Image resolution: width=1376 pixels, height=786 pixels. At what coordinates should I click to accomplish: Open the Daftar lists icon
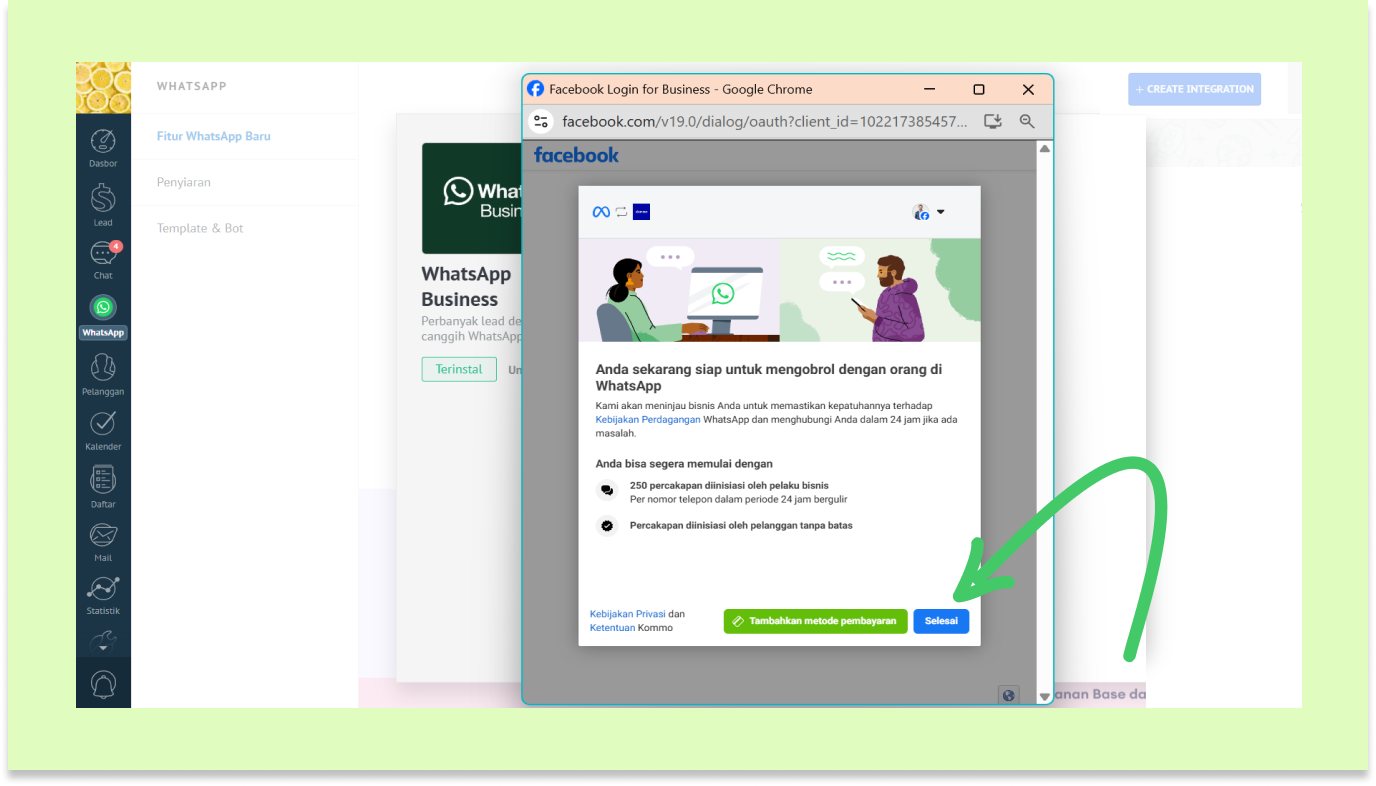pyautogui.click(x=103, y=486)
